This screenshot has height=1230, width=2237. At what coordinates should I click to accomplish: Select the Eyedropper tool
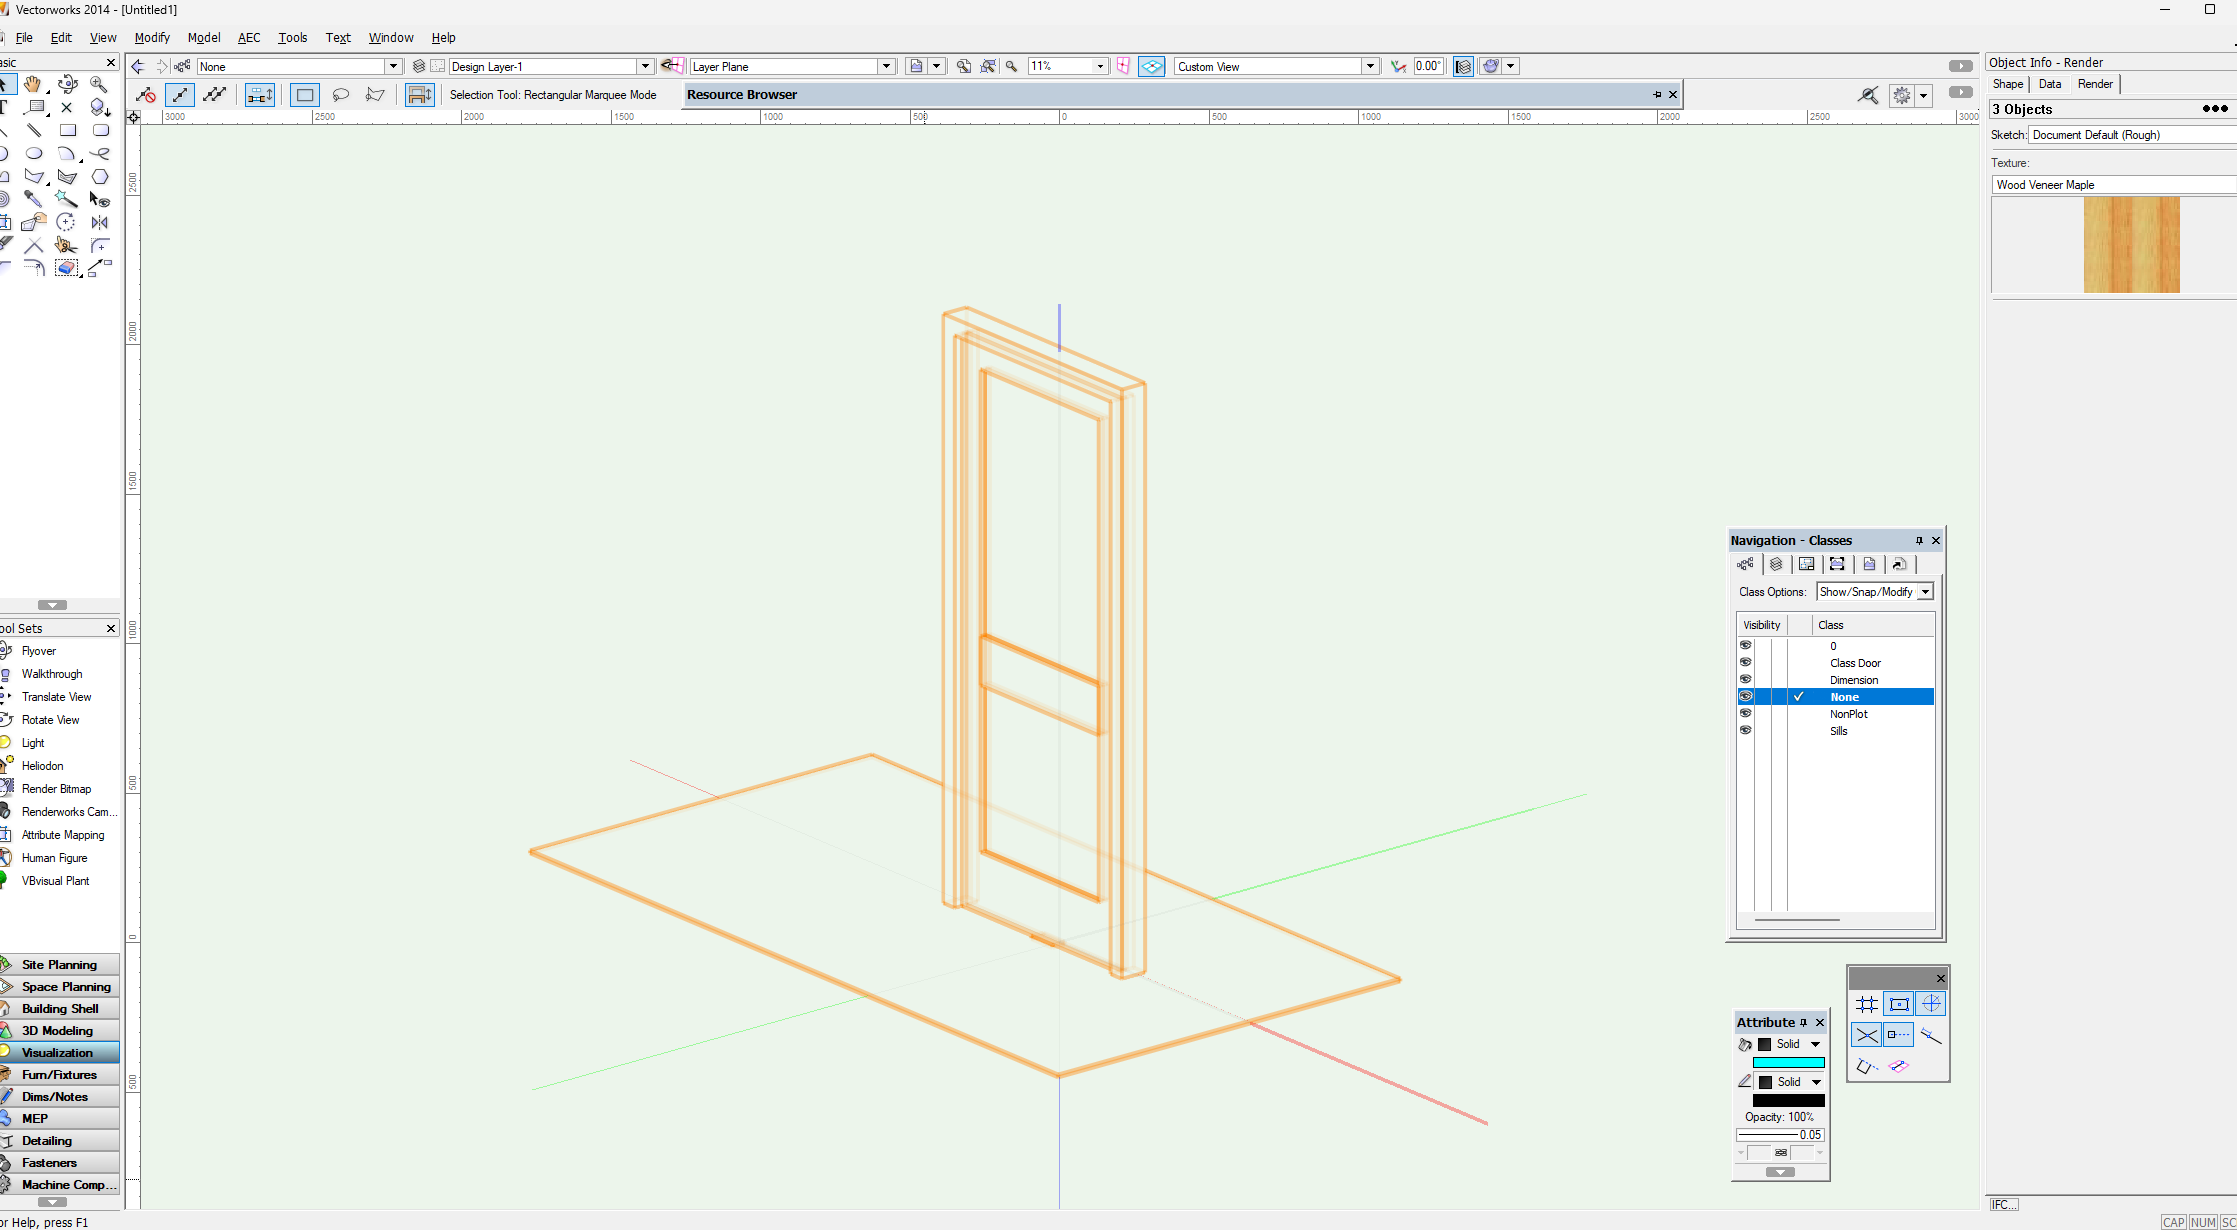click(x=33, y=199)
